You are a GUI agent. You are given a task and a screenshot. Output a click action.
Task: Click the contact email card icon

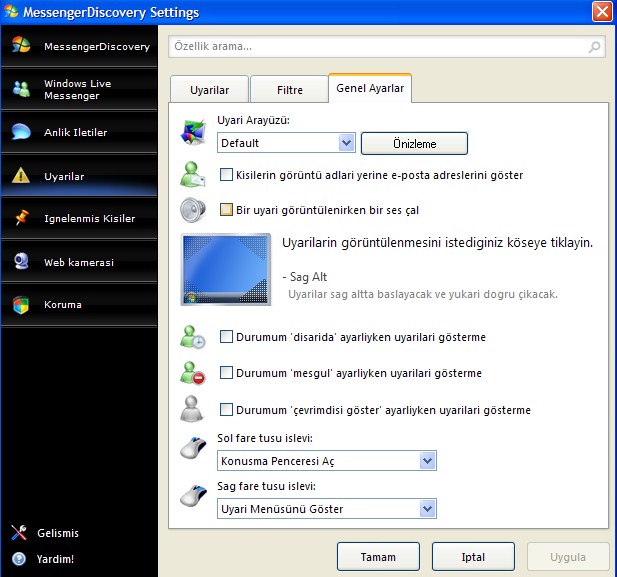193,174
